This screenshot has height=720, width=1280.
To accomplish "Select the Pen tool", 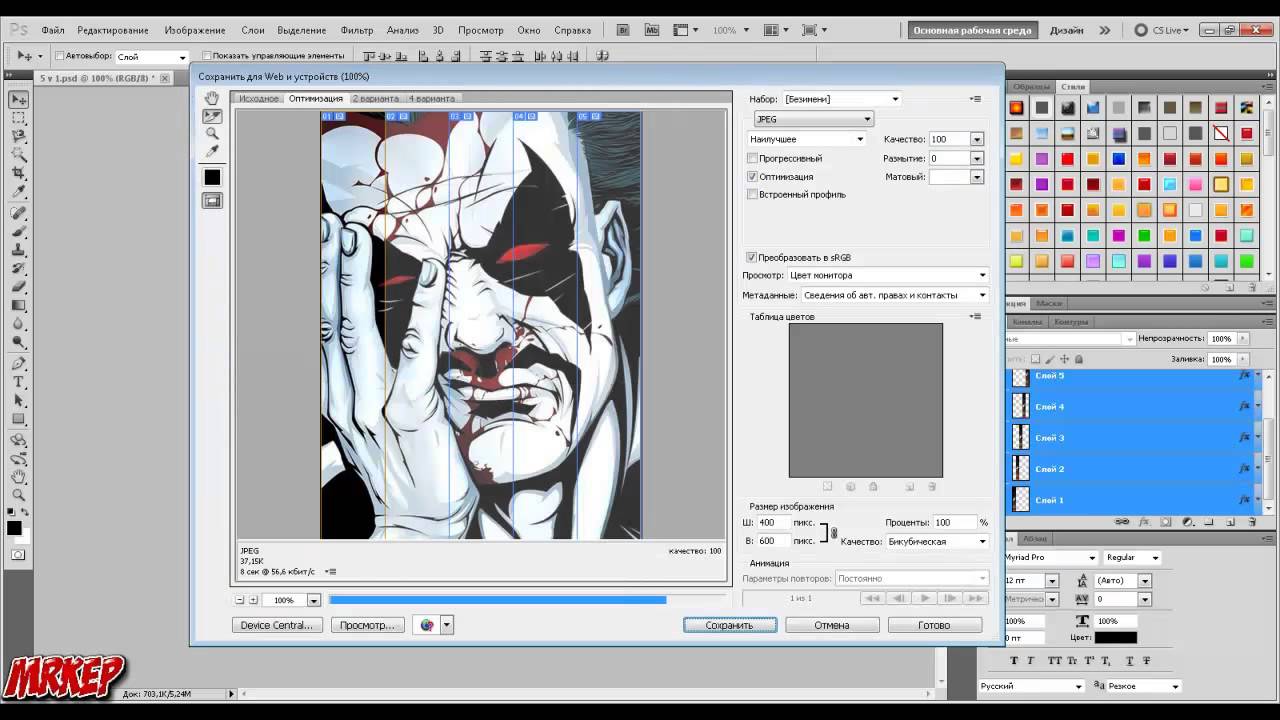I will tap(19, 364).
